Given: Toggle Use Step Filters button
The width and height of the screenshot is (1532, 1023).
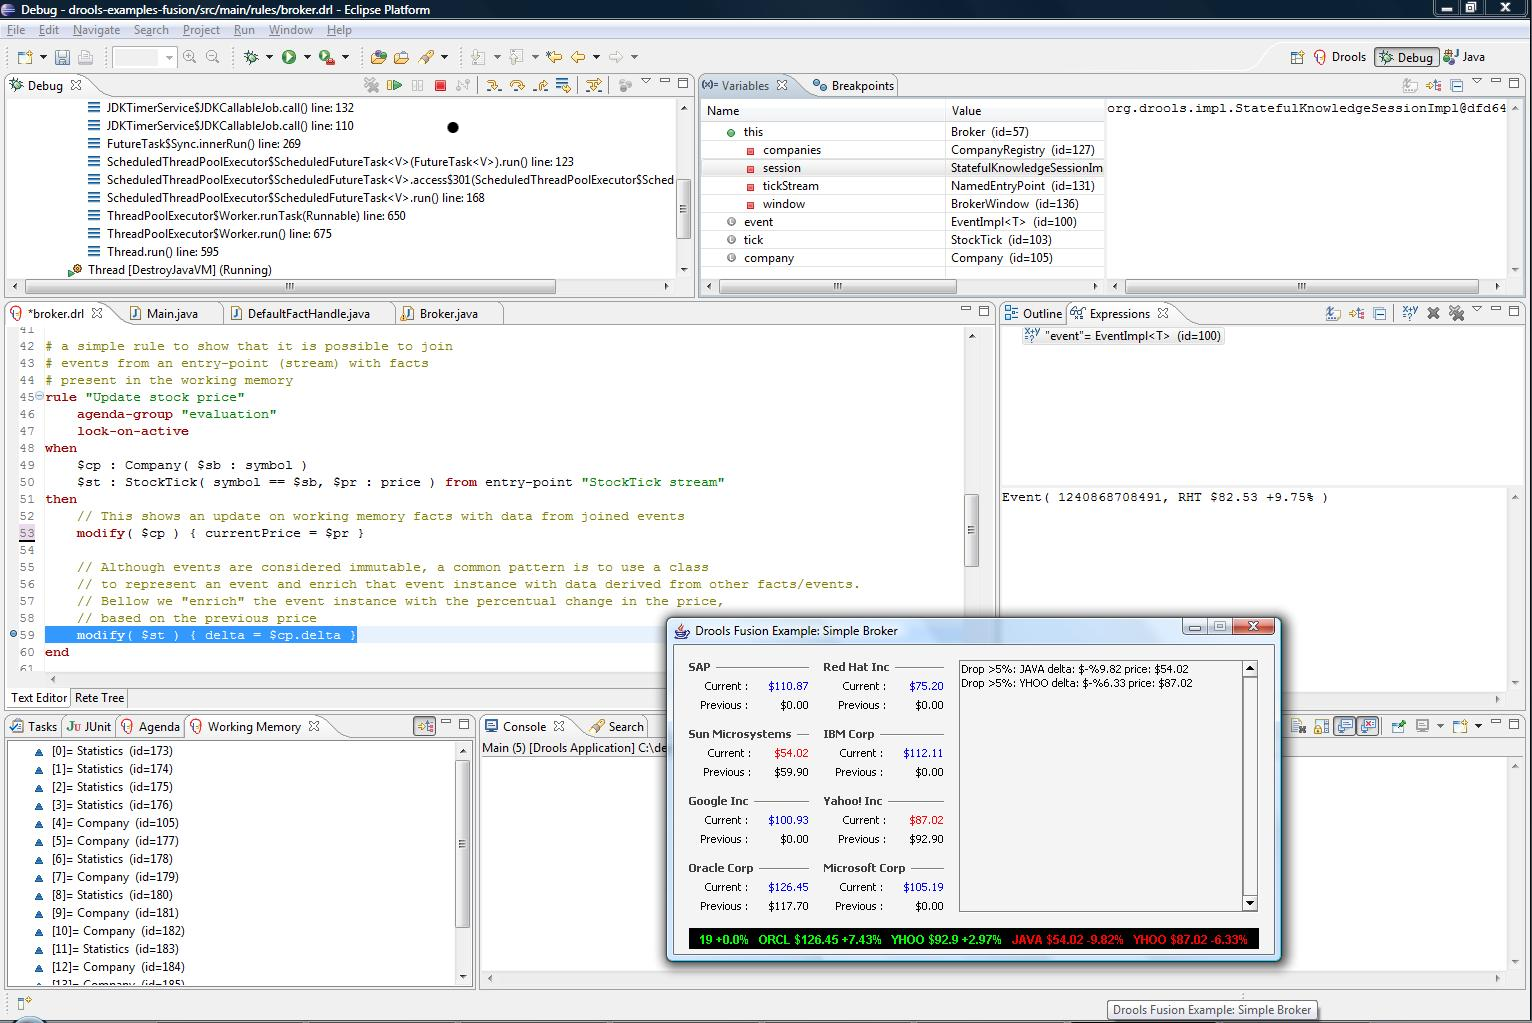Looking at the screenshot, I should click(593, 86).
